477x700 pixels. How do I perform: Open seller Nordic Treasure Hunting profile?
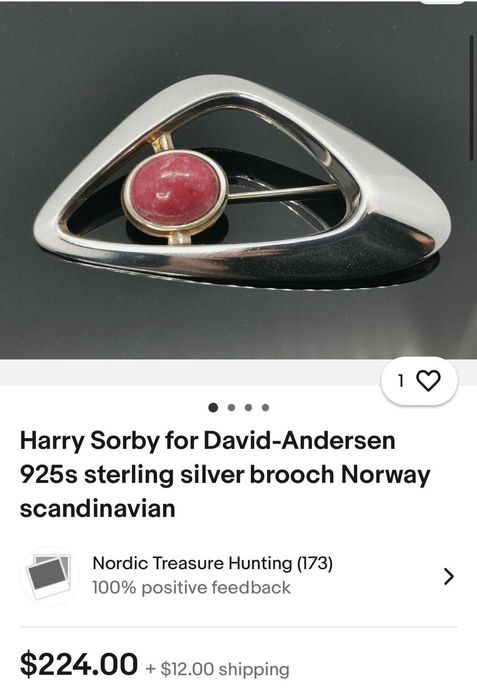194,563
